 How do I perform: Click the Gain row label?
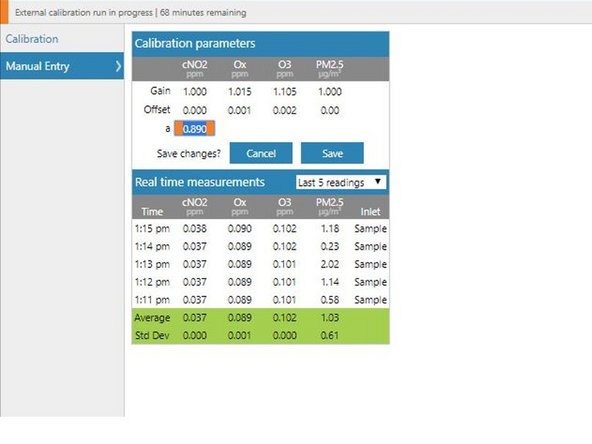point(160,91)
